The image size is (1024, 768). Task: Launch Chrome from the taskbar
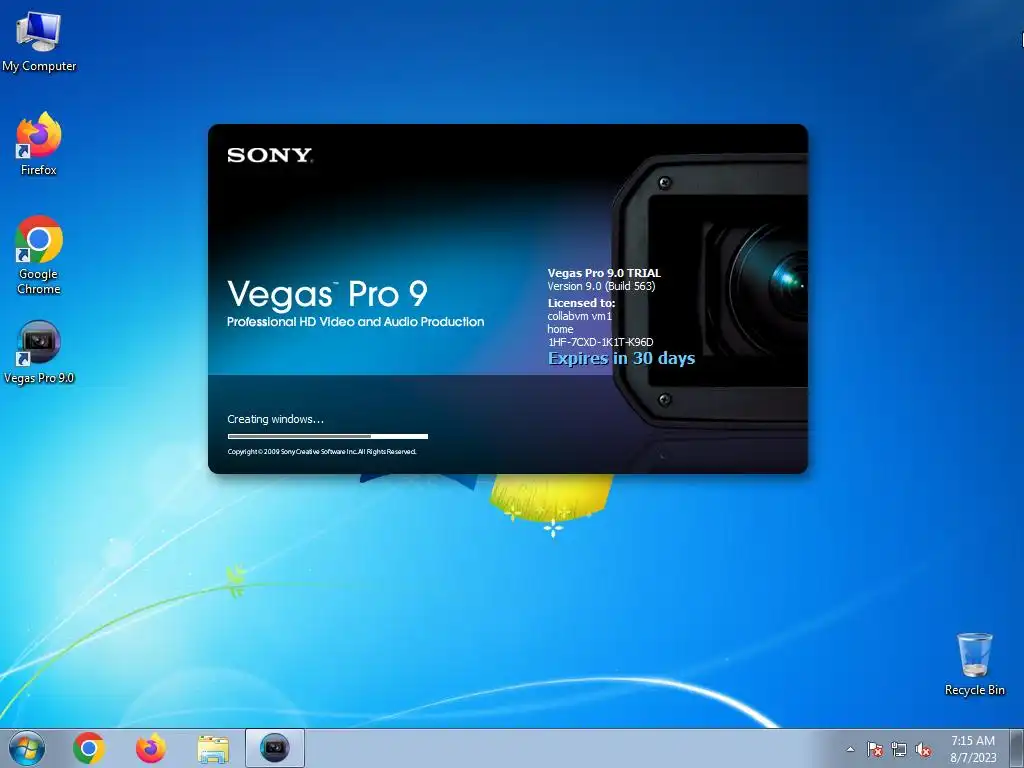(x=89, y=748)
